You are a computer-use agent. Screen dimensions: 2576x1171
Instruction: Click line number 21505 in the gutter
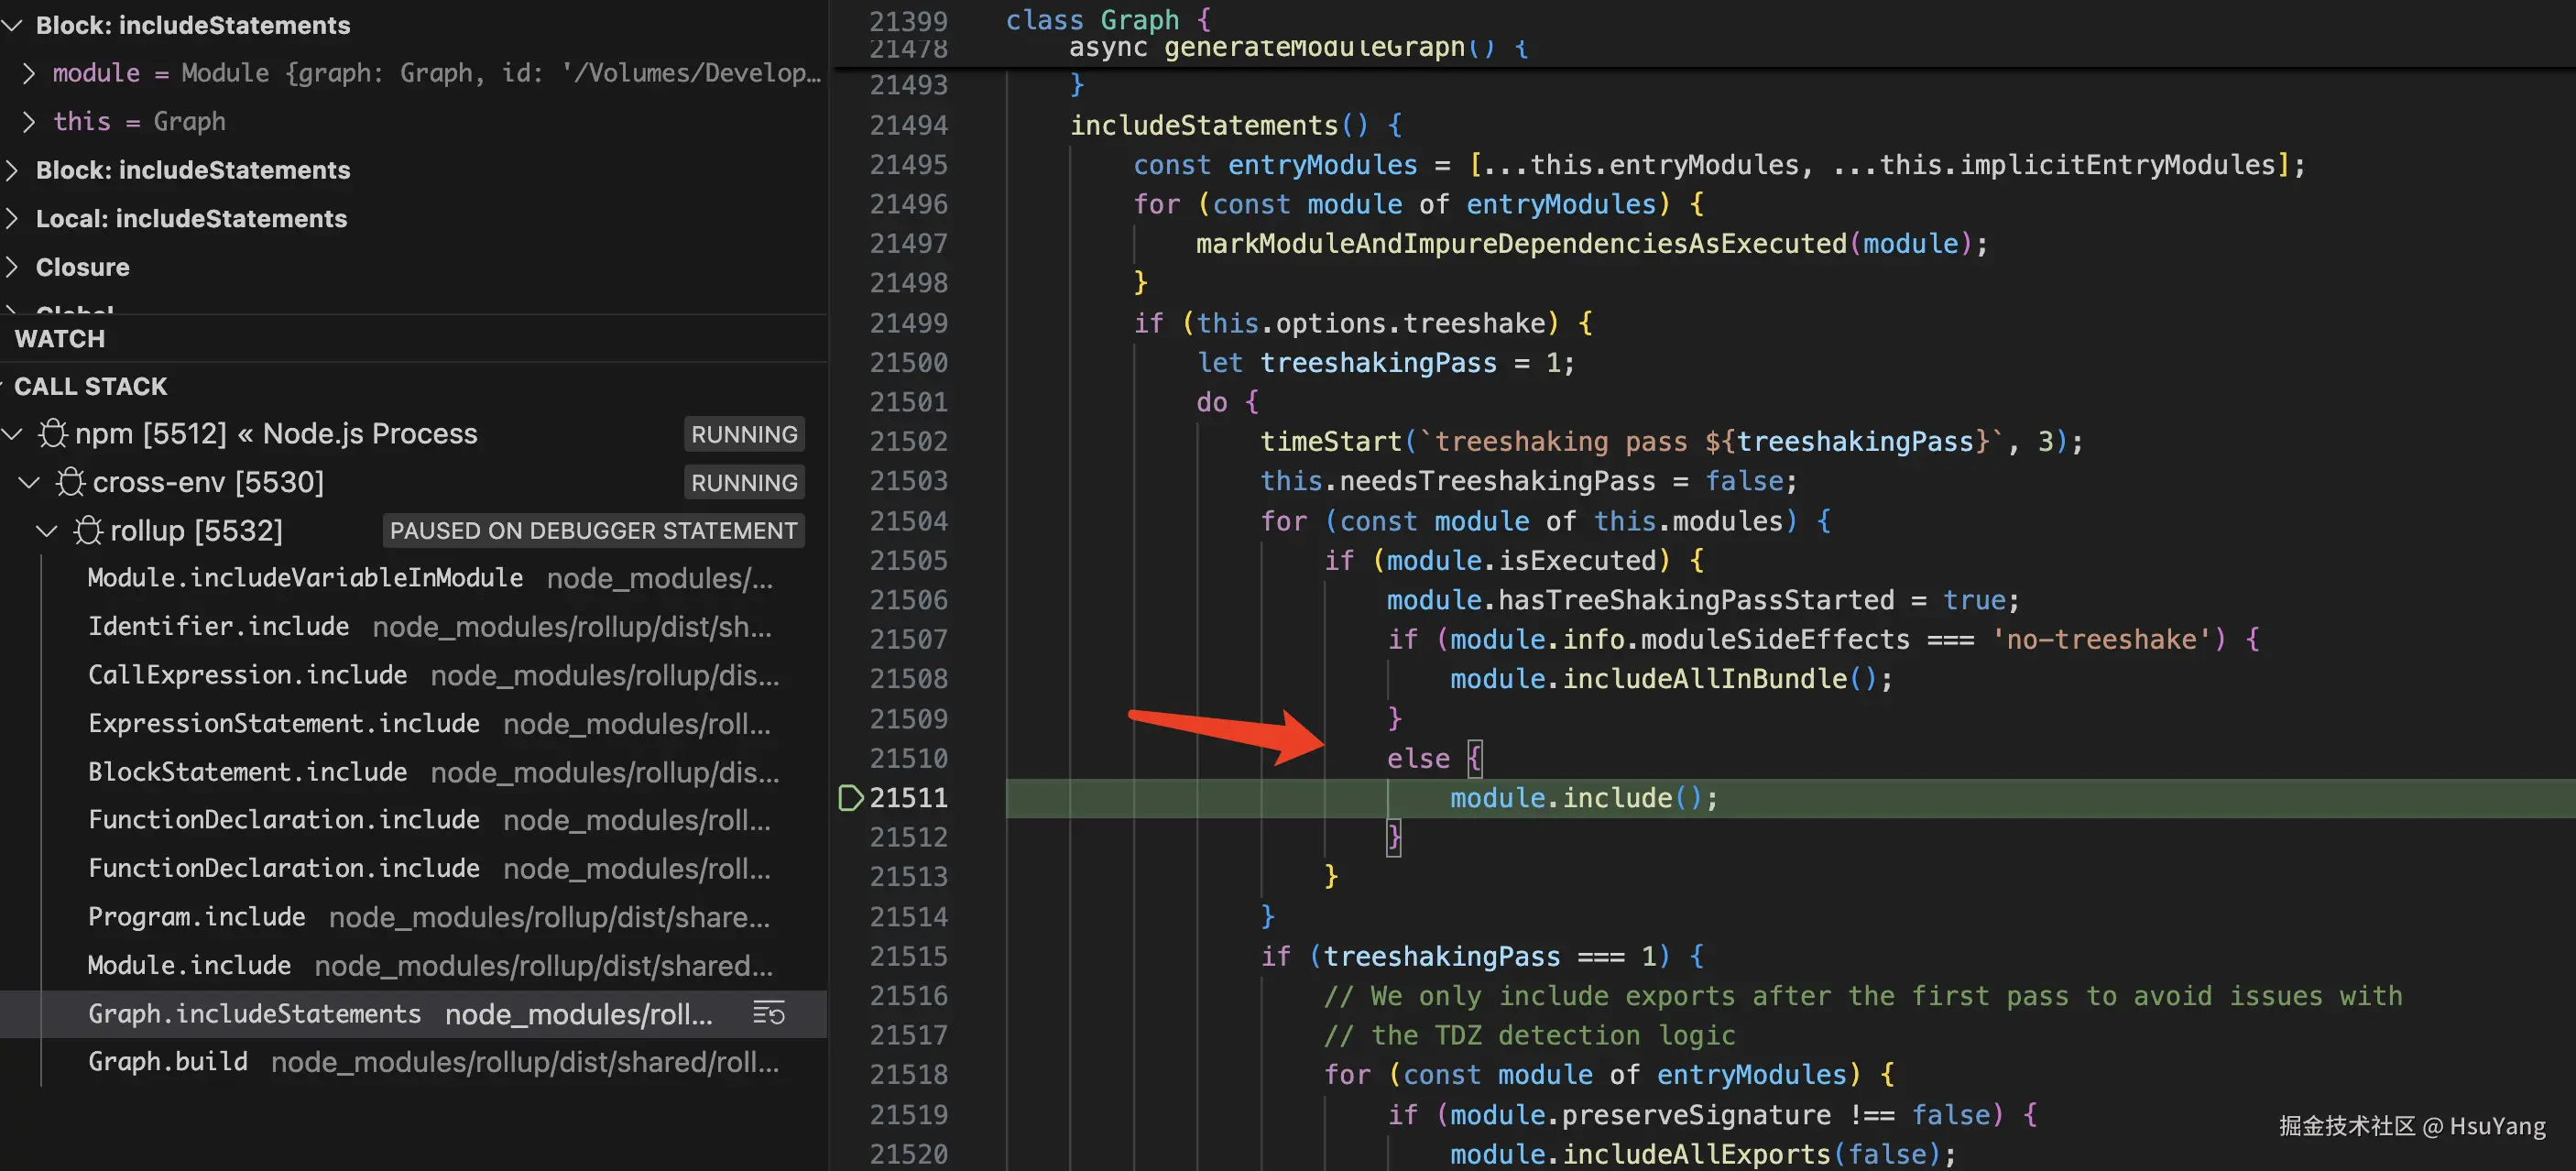[x=907, y=560]
